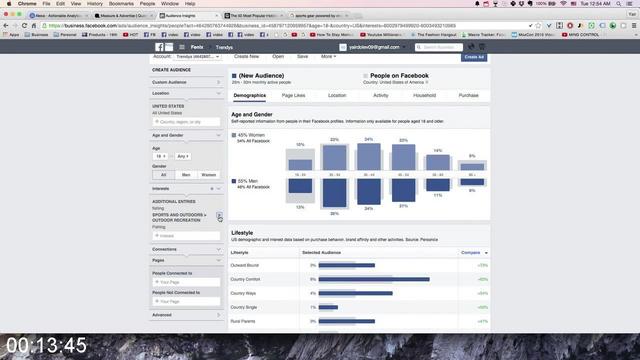Switch to the Location tab

337,96
